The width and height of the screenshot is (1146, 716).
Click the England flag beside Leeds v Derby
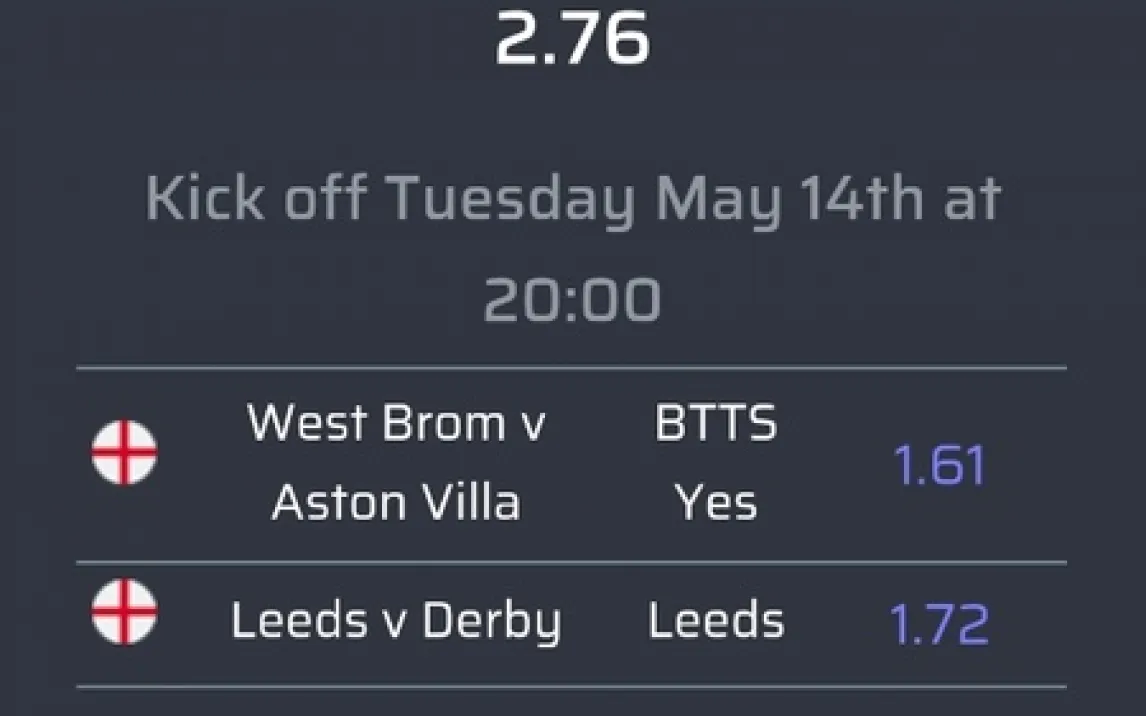click(x=124, y=611)
